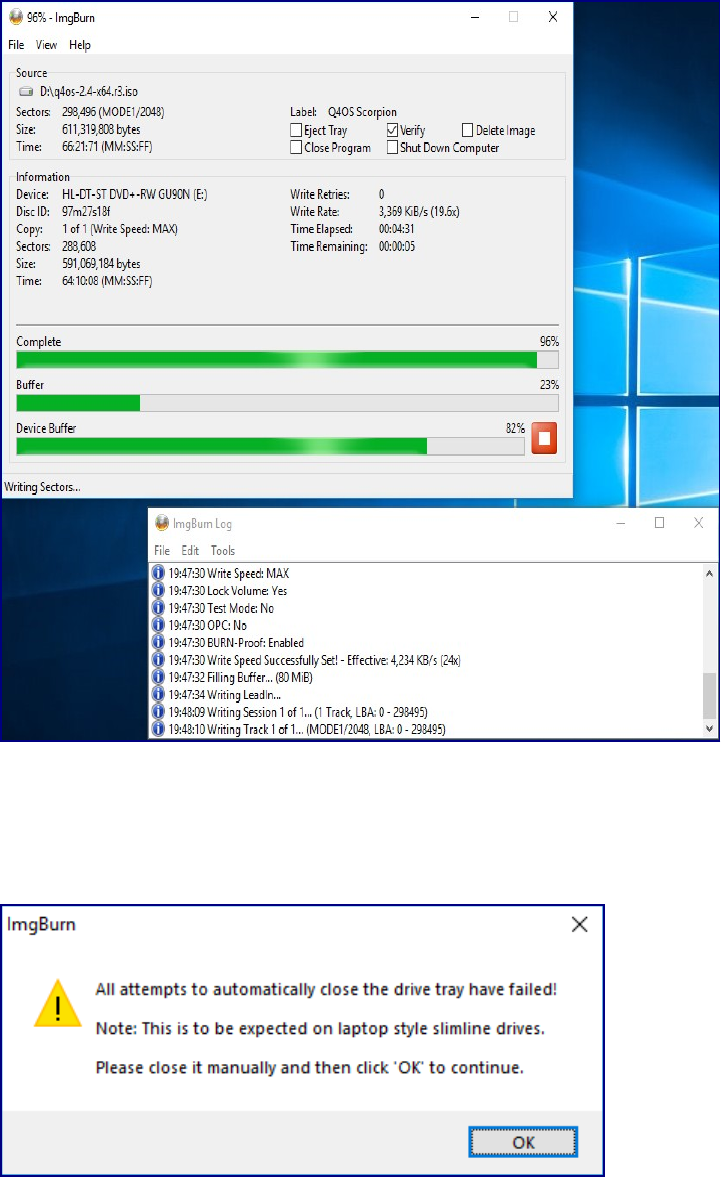Maximize the ImgBurn Log window

(659, 522)
